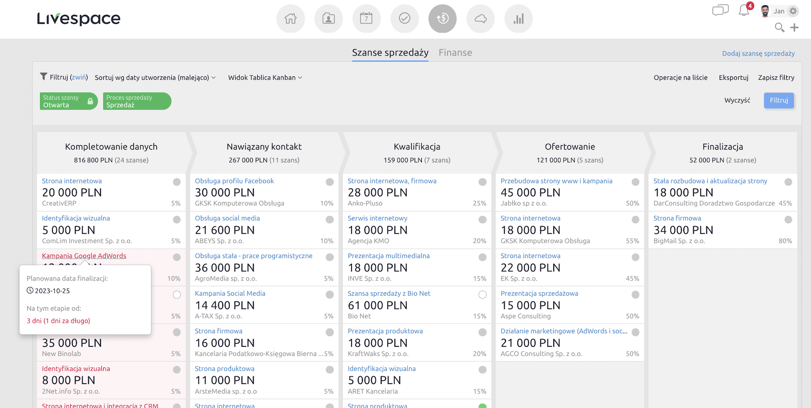Open the Kampania Google AdWords deal link
Viewport: 811px width, 408px height.
coord(84,255)
